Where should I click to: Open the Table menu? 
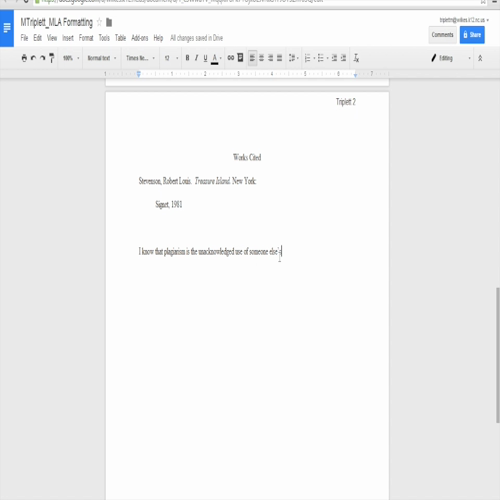point(120,38)
